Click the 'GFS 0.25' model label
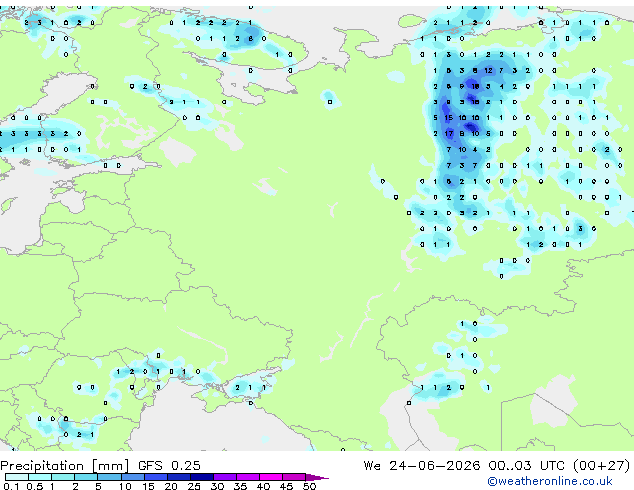This screenshot has height=490, width=634. pyautogui.click(x=169, y=466)
